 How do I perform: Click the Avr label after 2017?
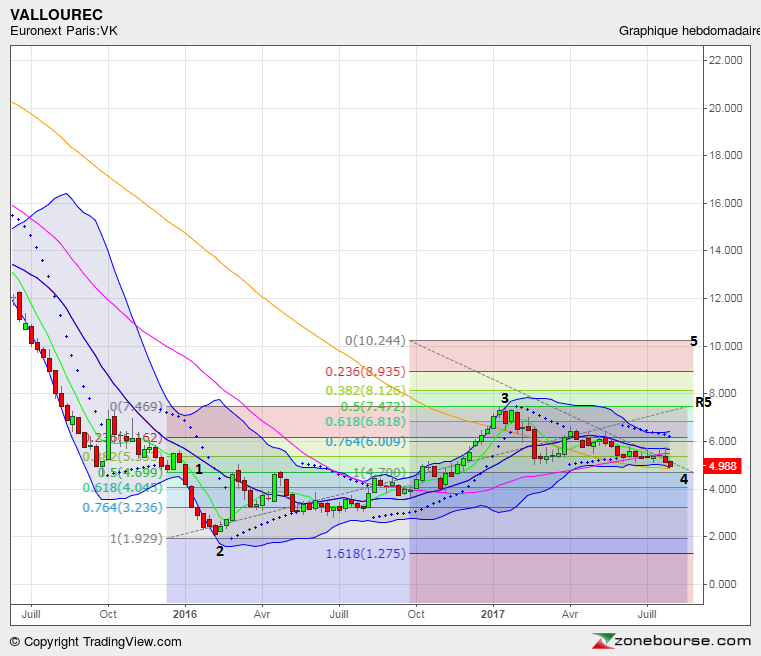570,614
